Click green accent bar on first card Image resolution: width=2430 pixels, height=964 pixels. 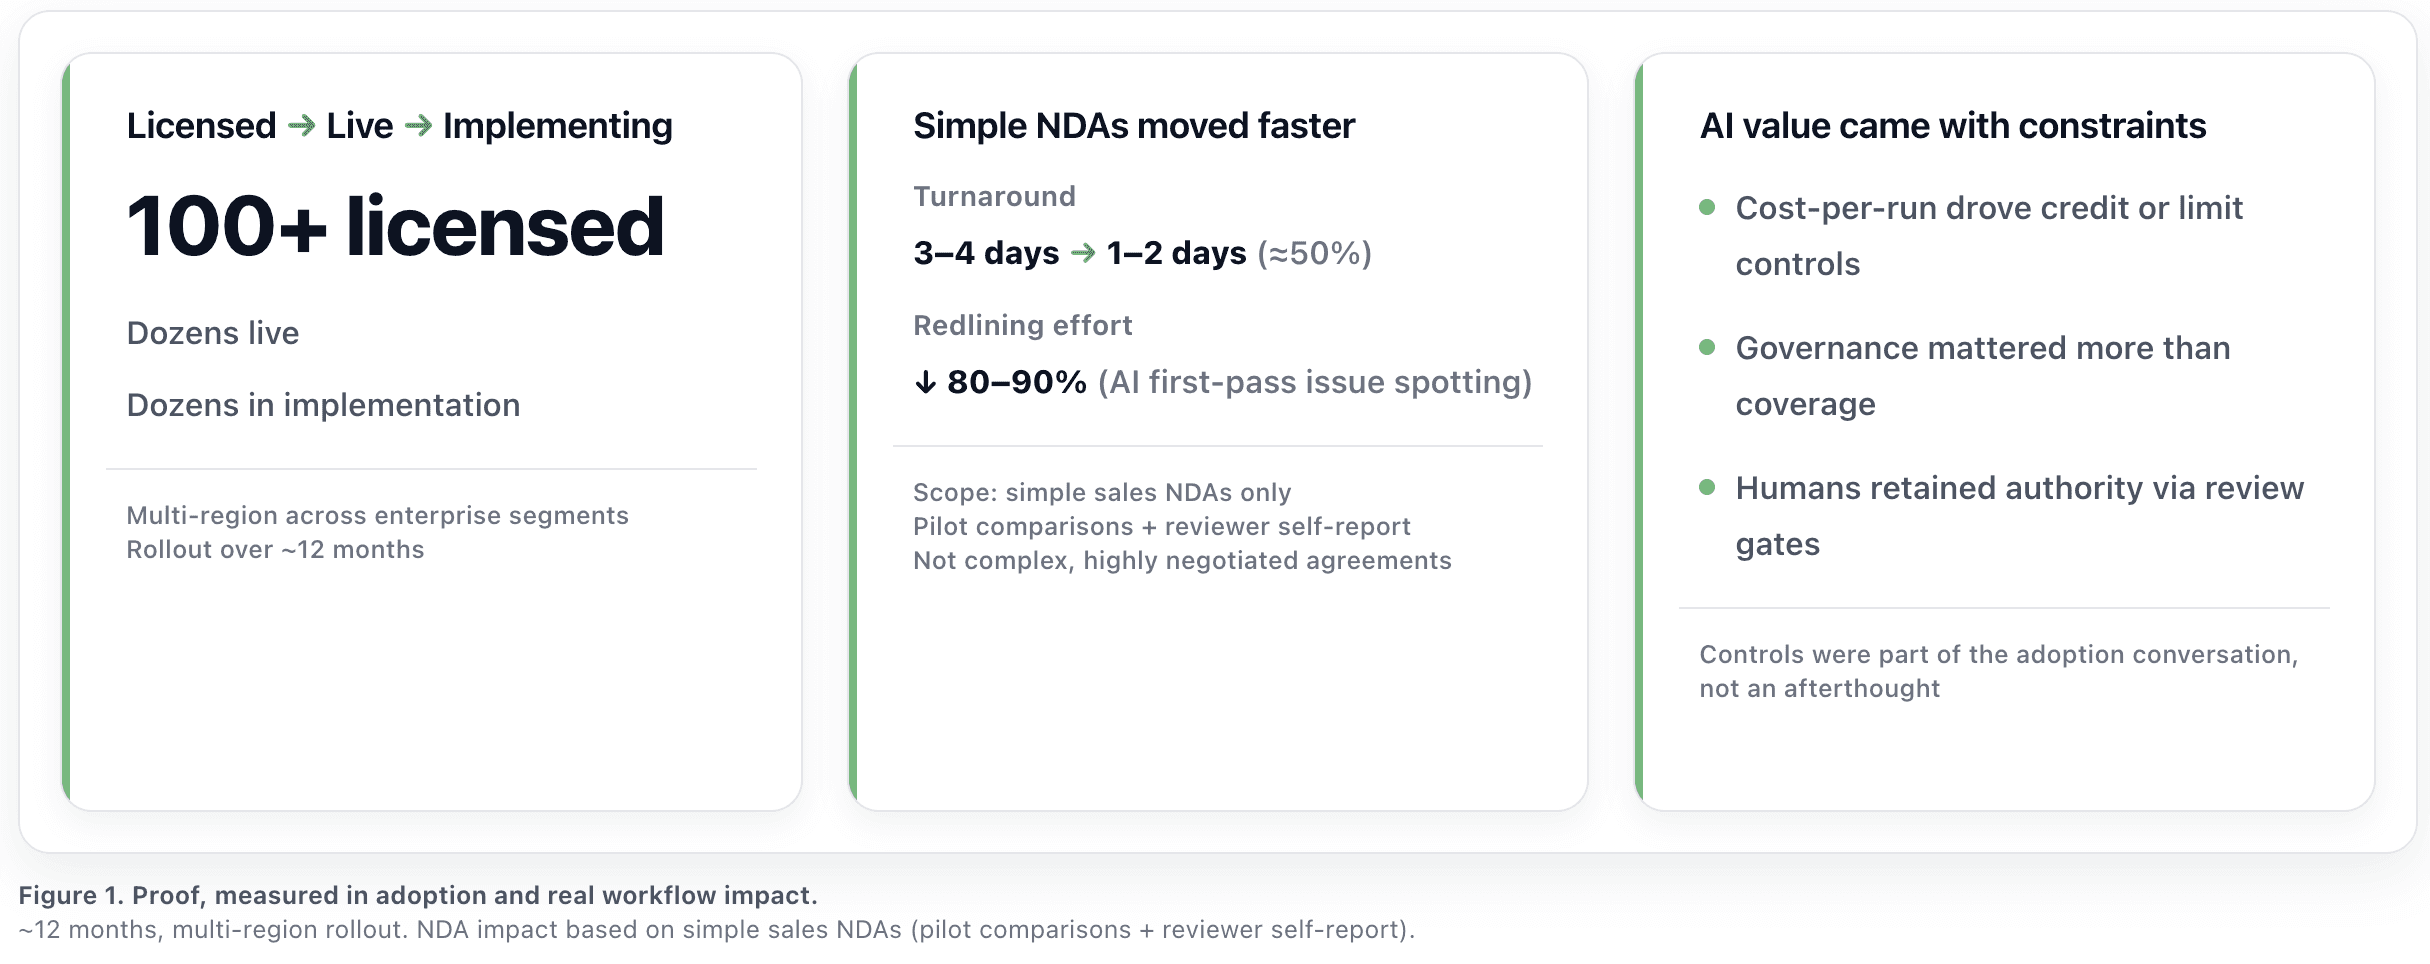(x=66, y=432)
